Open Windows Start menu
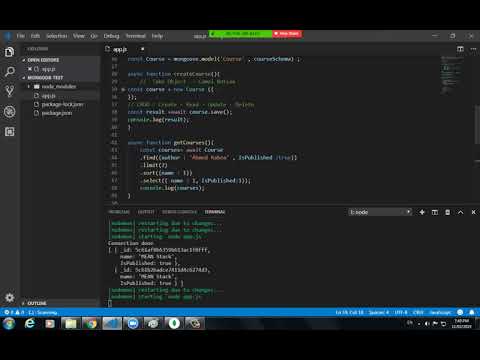The image size is (480, 360). (9, 323)
